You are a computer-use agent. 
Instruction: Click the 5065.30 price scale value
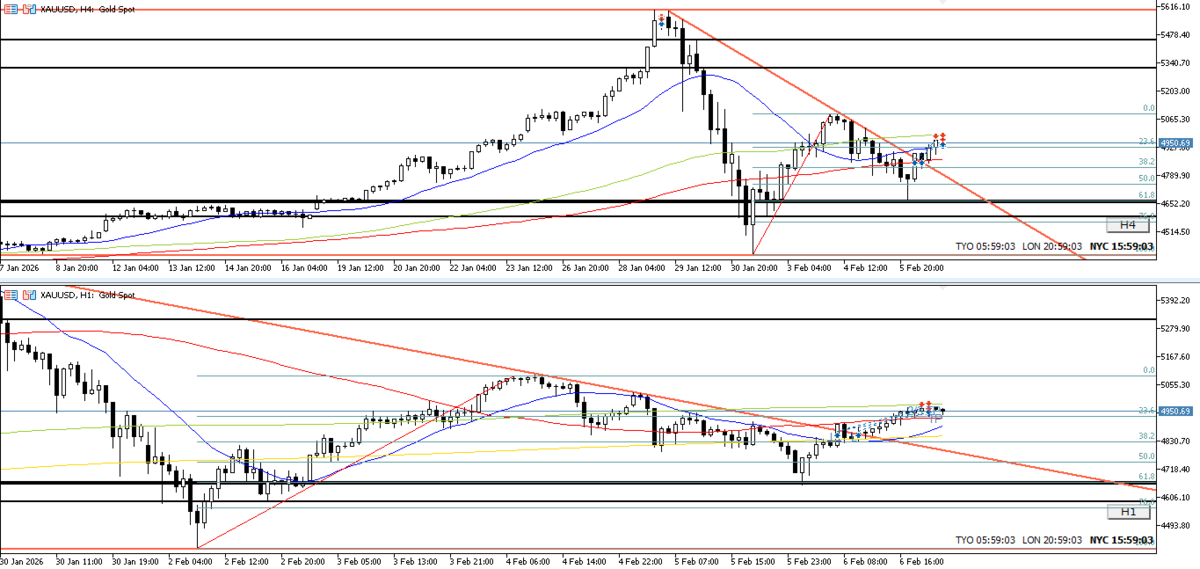[1176, 118]
